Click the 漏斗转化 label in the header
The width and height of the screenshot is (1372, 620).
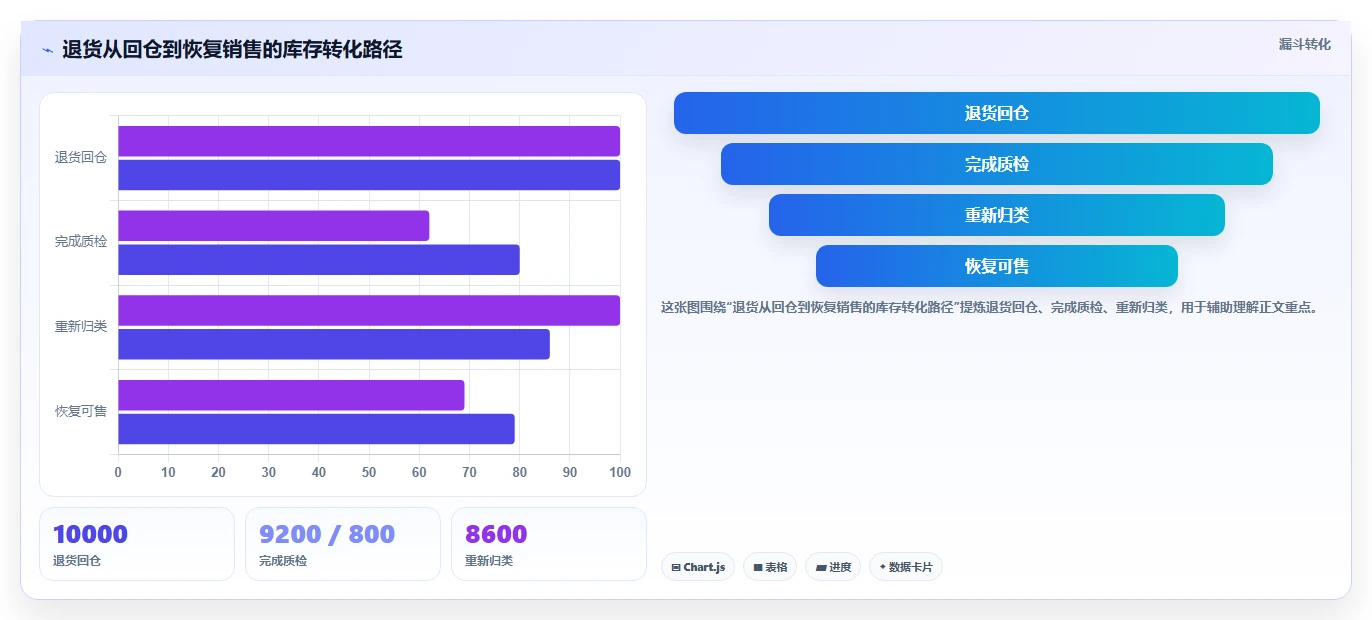[1304, 44]
